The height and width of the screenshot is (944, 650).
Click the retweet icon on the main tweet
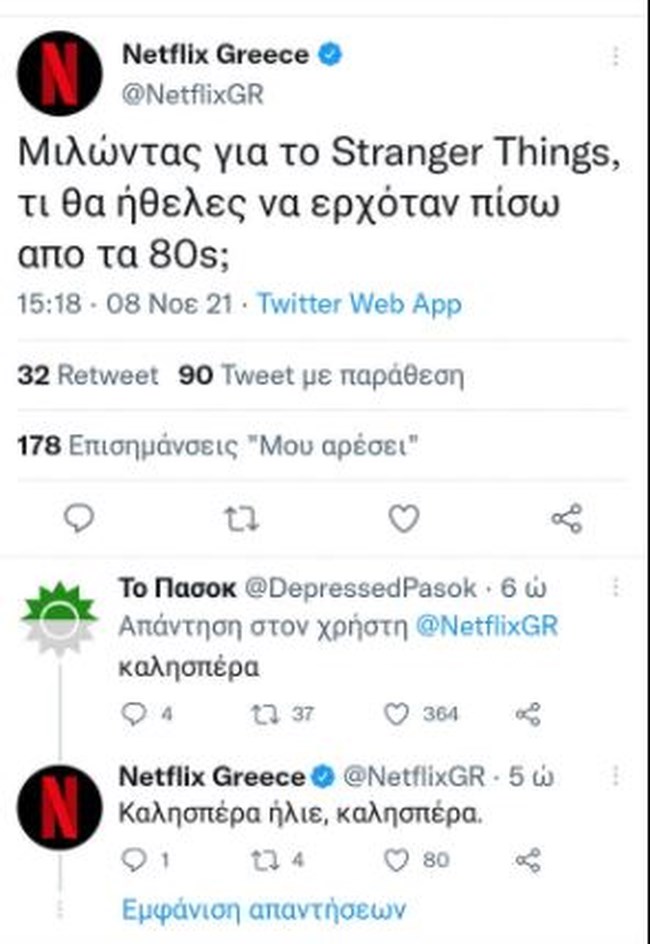pos(241,518)
